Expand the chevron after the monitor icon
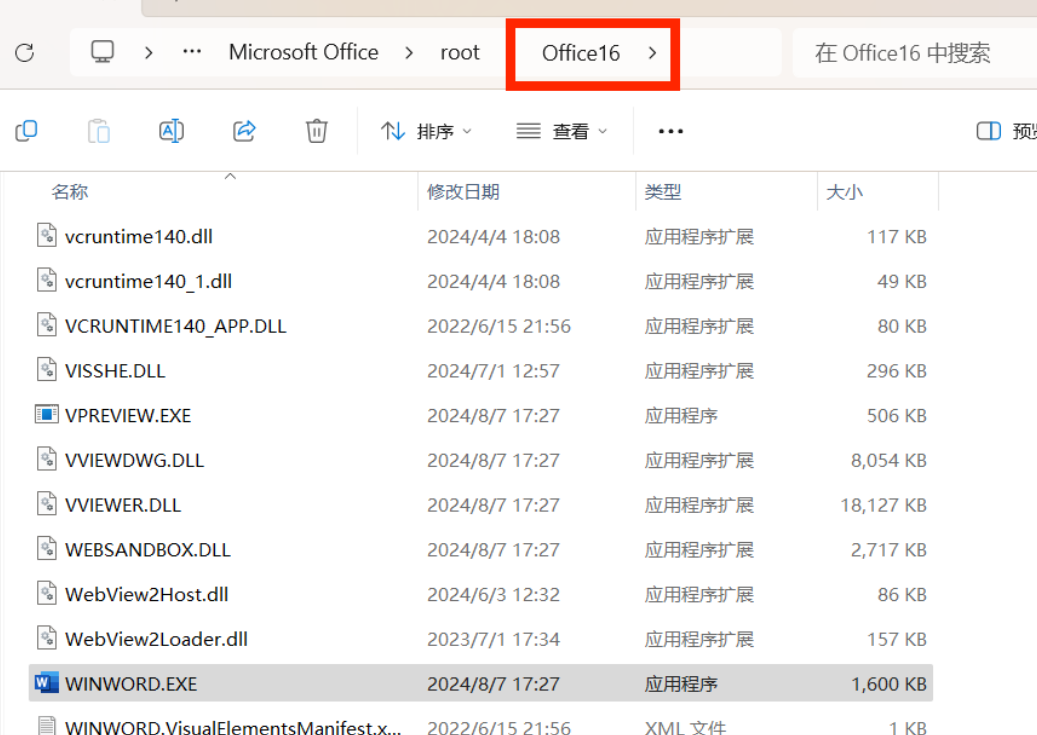 (149, 52)
